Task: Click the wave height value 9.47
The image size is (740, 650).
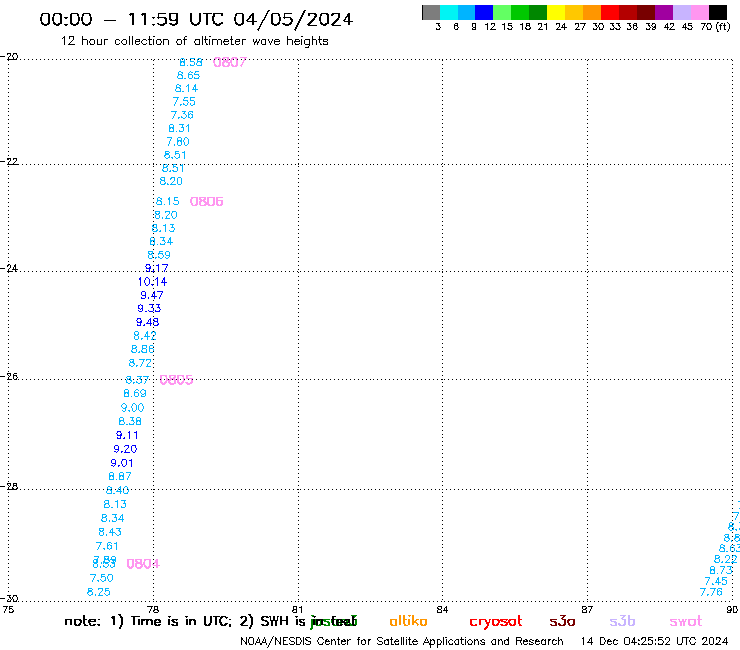Action: [151, 295]
